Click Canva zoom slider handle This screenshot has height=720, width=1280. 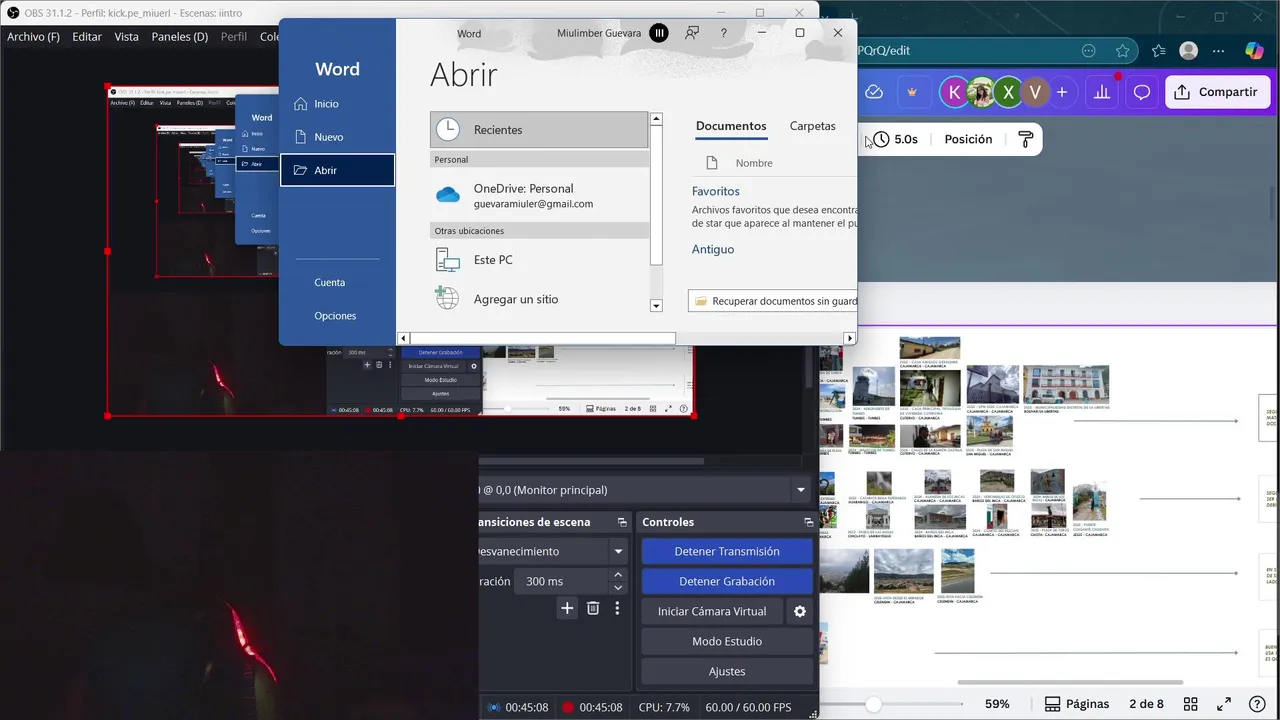[x=873, y=704]
